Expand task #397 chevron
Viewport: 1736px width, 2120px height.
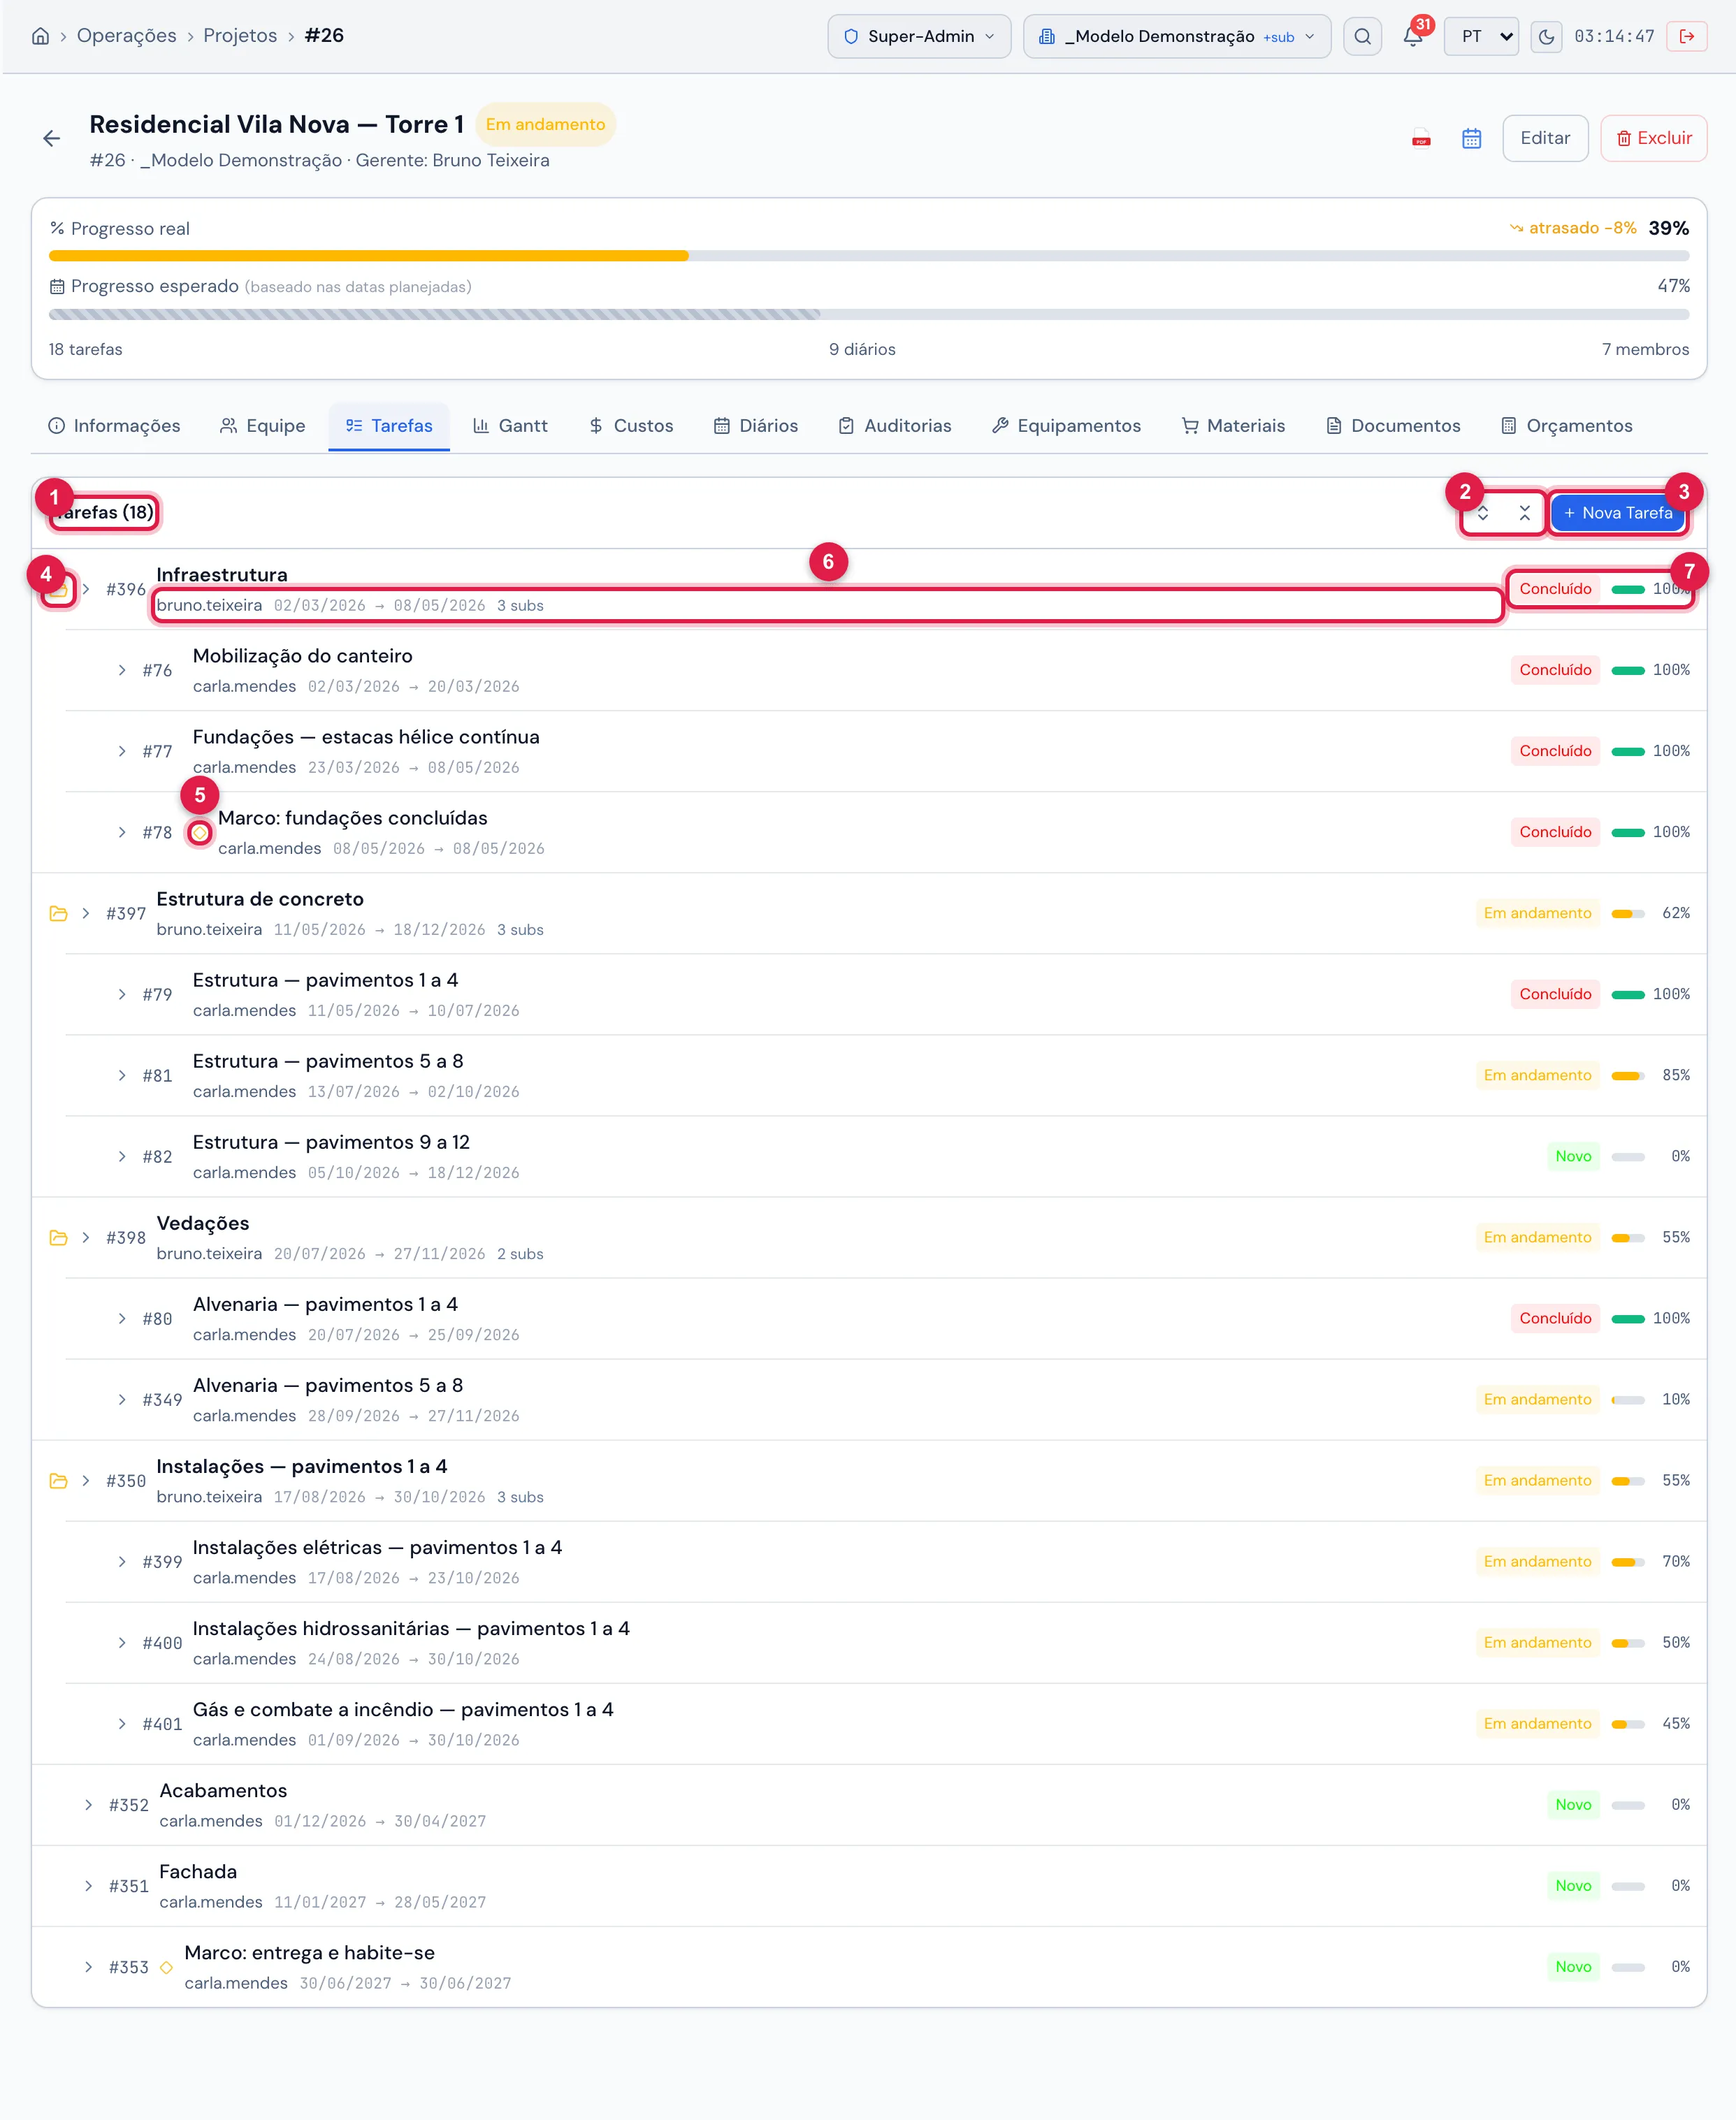pos(86,914)
